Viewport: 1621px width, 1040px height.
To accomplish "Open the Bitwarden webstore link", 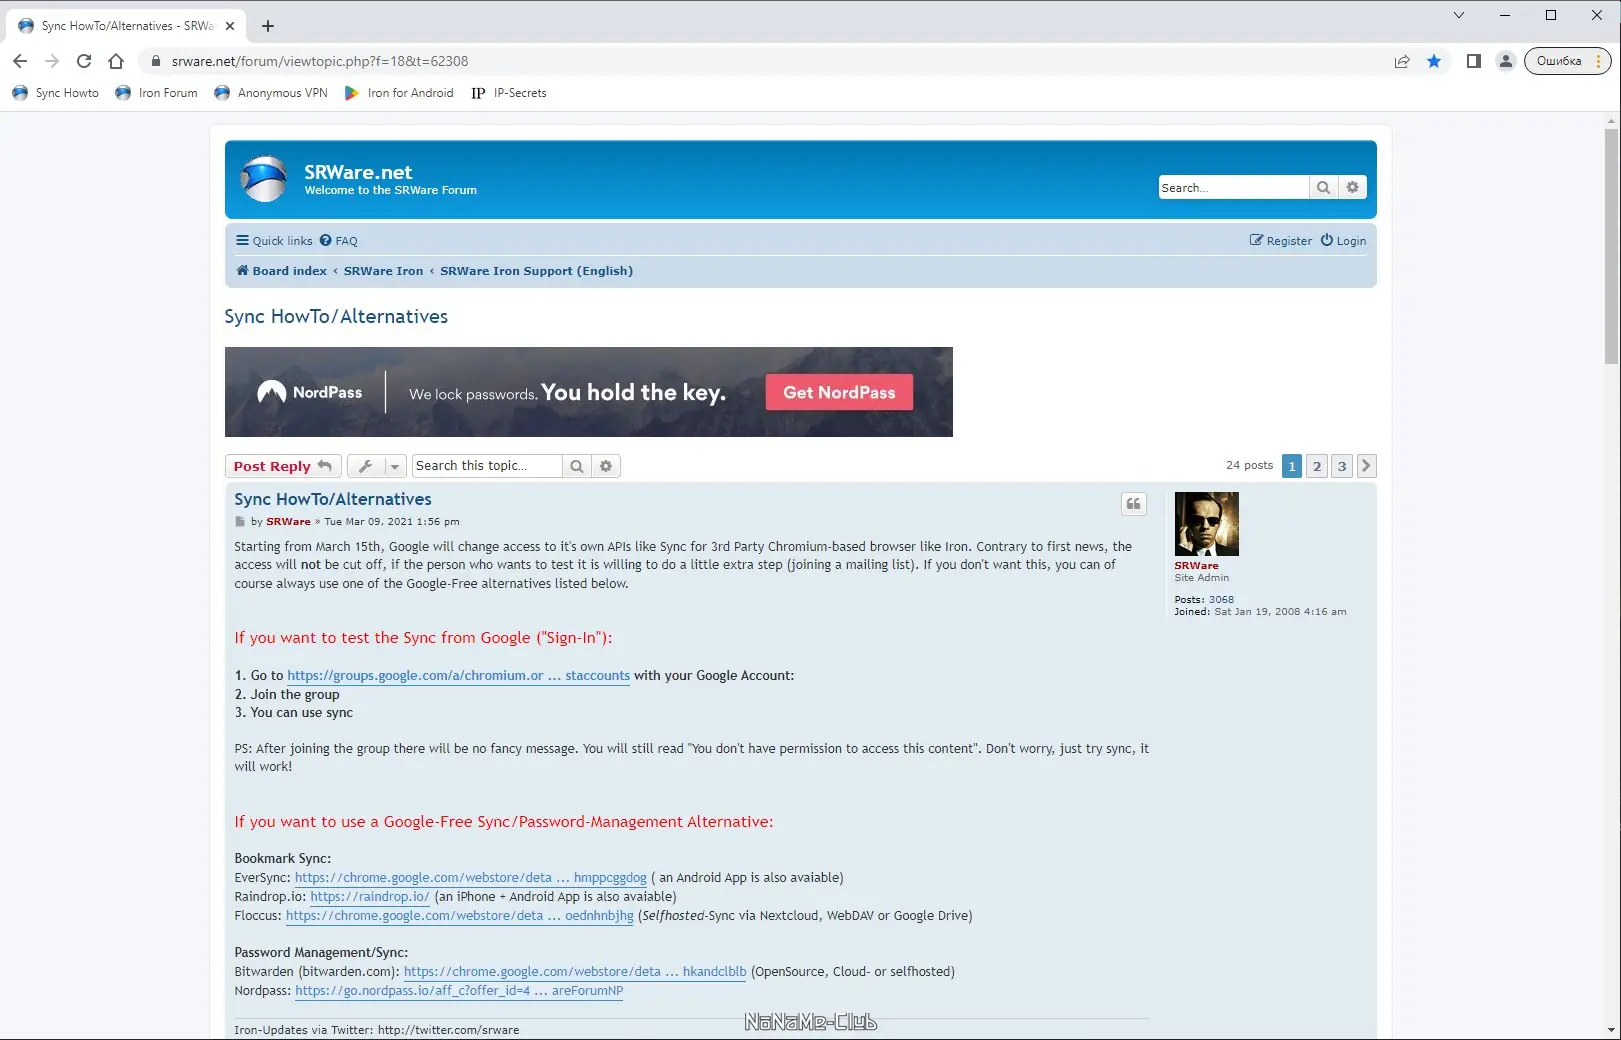I will [575, 972].
